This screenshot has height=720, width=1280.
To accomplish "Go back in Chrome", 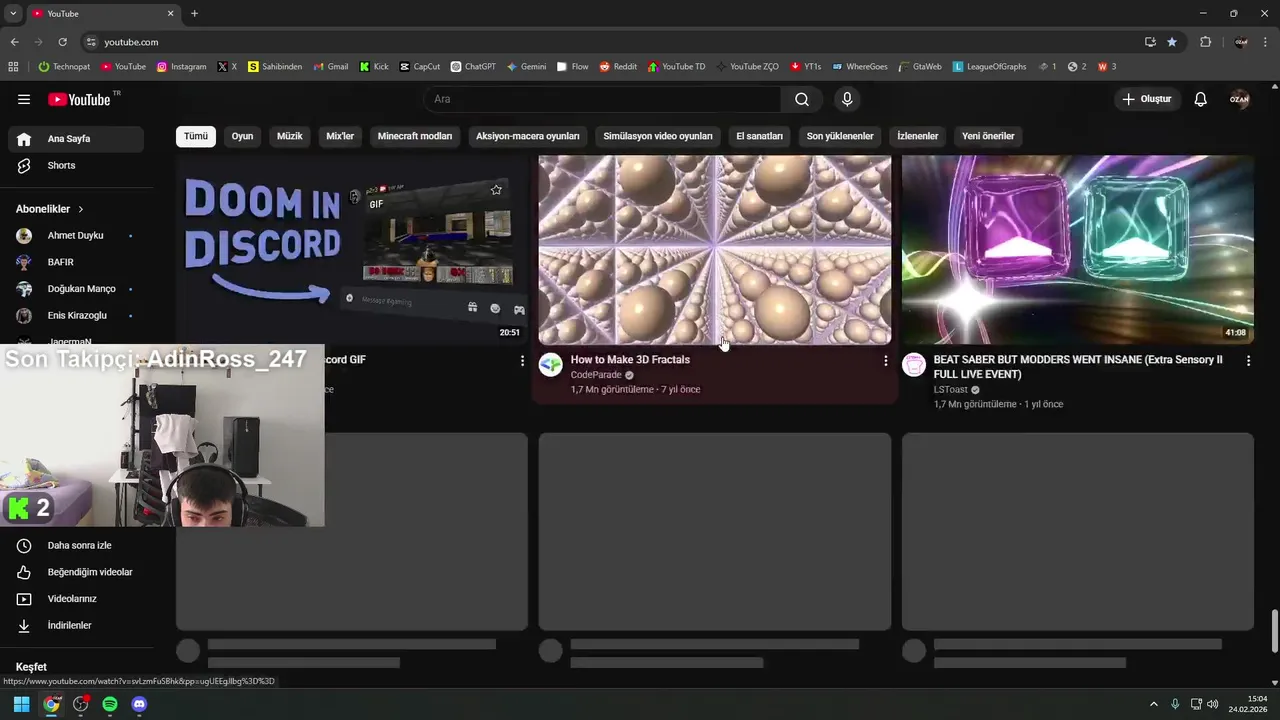I will (14, 42).
